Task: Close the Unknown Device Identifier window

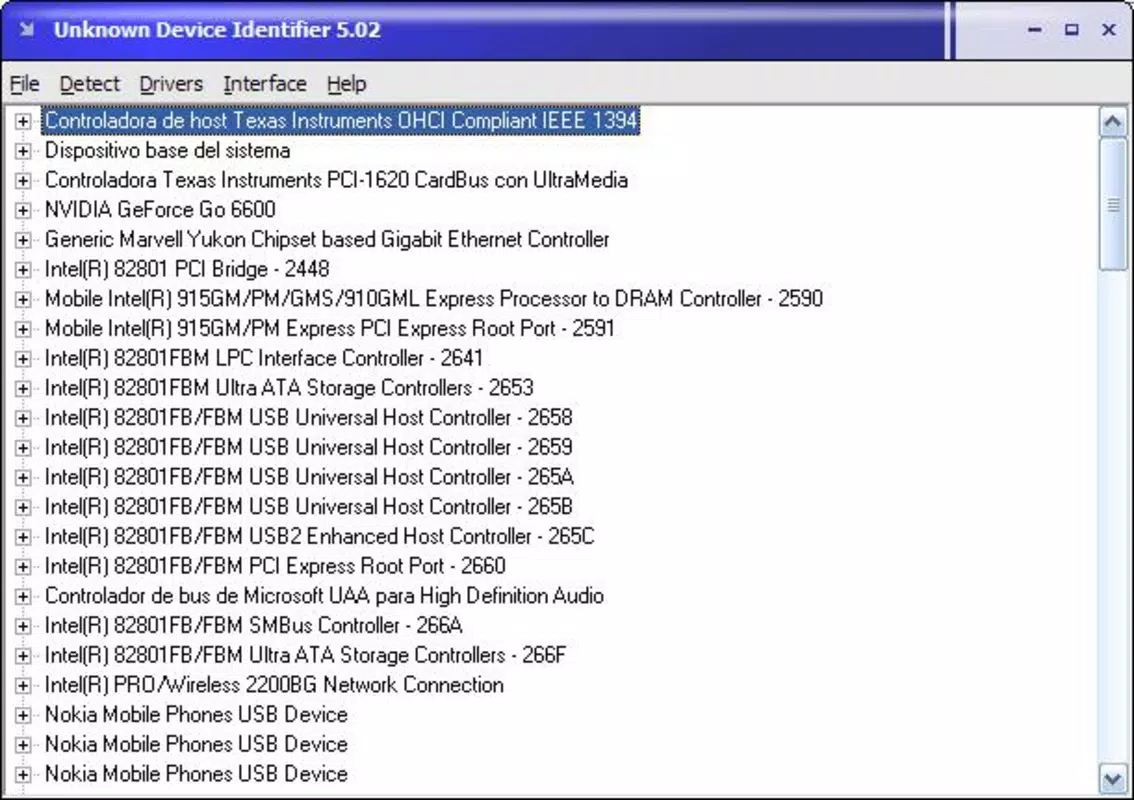Action: pyautogui.click(x=1109, y=30)
